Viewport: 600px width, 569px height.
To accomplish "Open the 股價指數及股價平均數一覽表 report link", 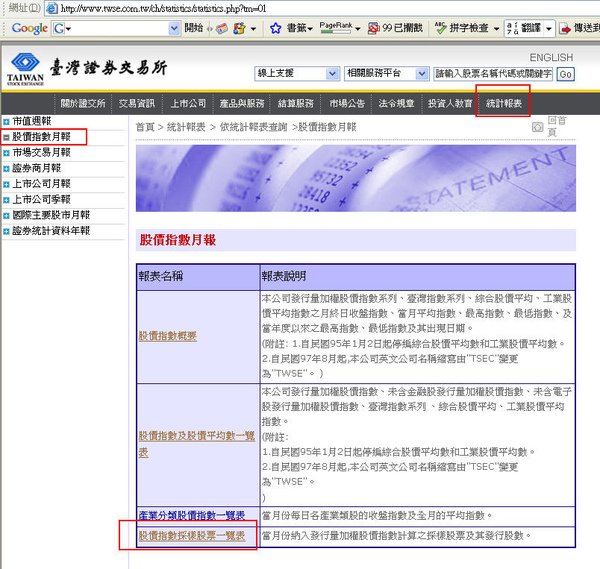I will pyautogui.click(x=197, y=444).
